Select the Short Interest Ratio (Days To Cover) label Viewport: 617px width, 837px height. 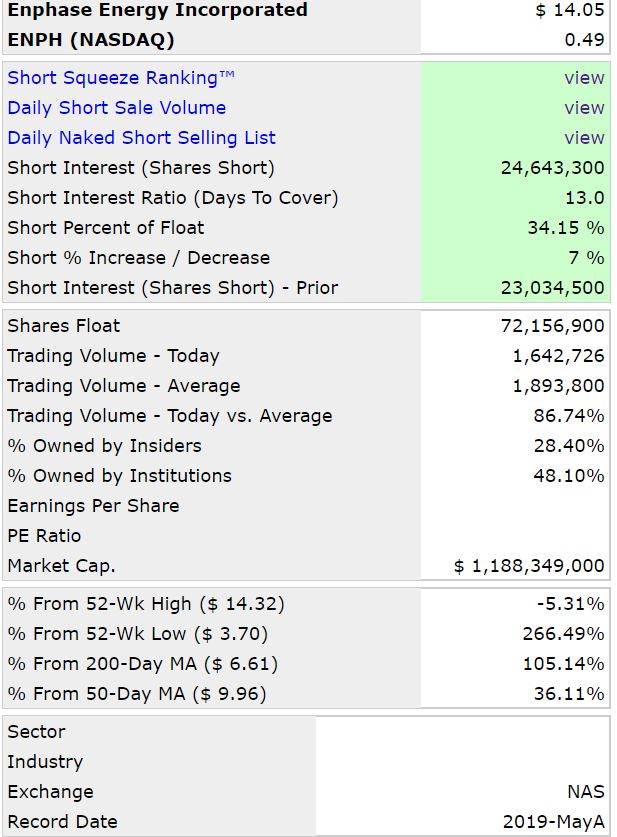(172, 198)
